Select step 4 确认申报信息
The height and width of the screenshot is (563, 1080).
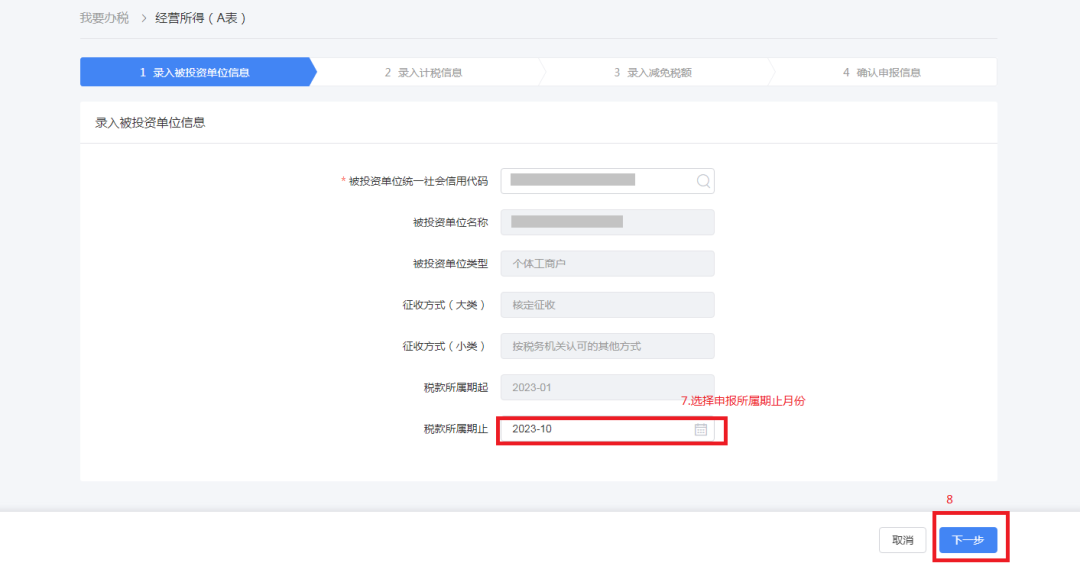(x=882, y=72)
